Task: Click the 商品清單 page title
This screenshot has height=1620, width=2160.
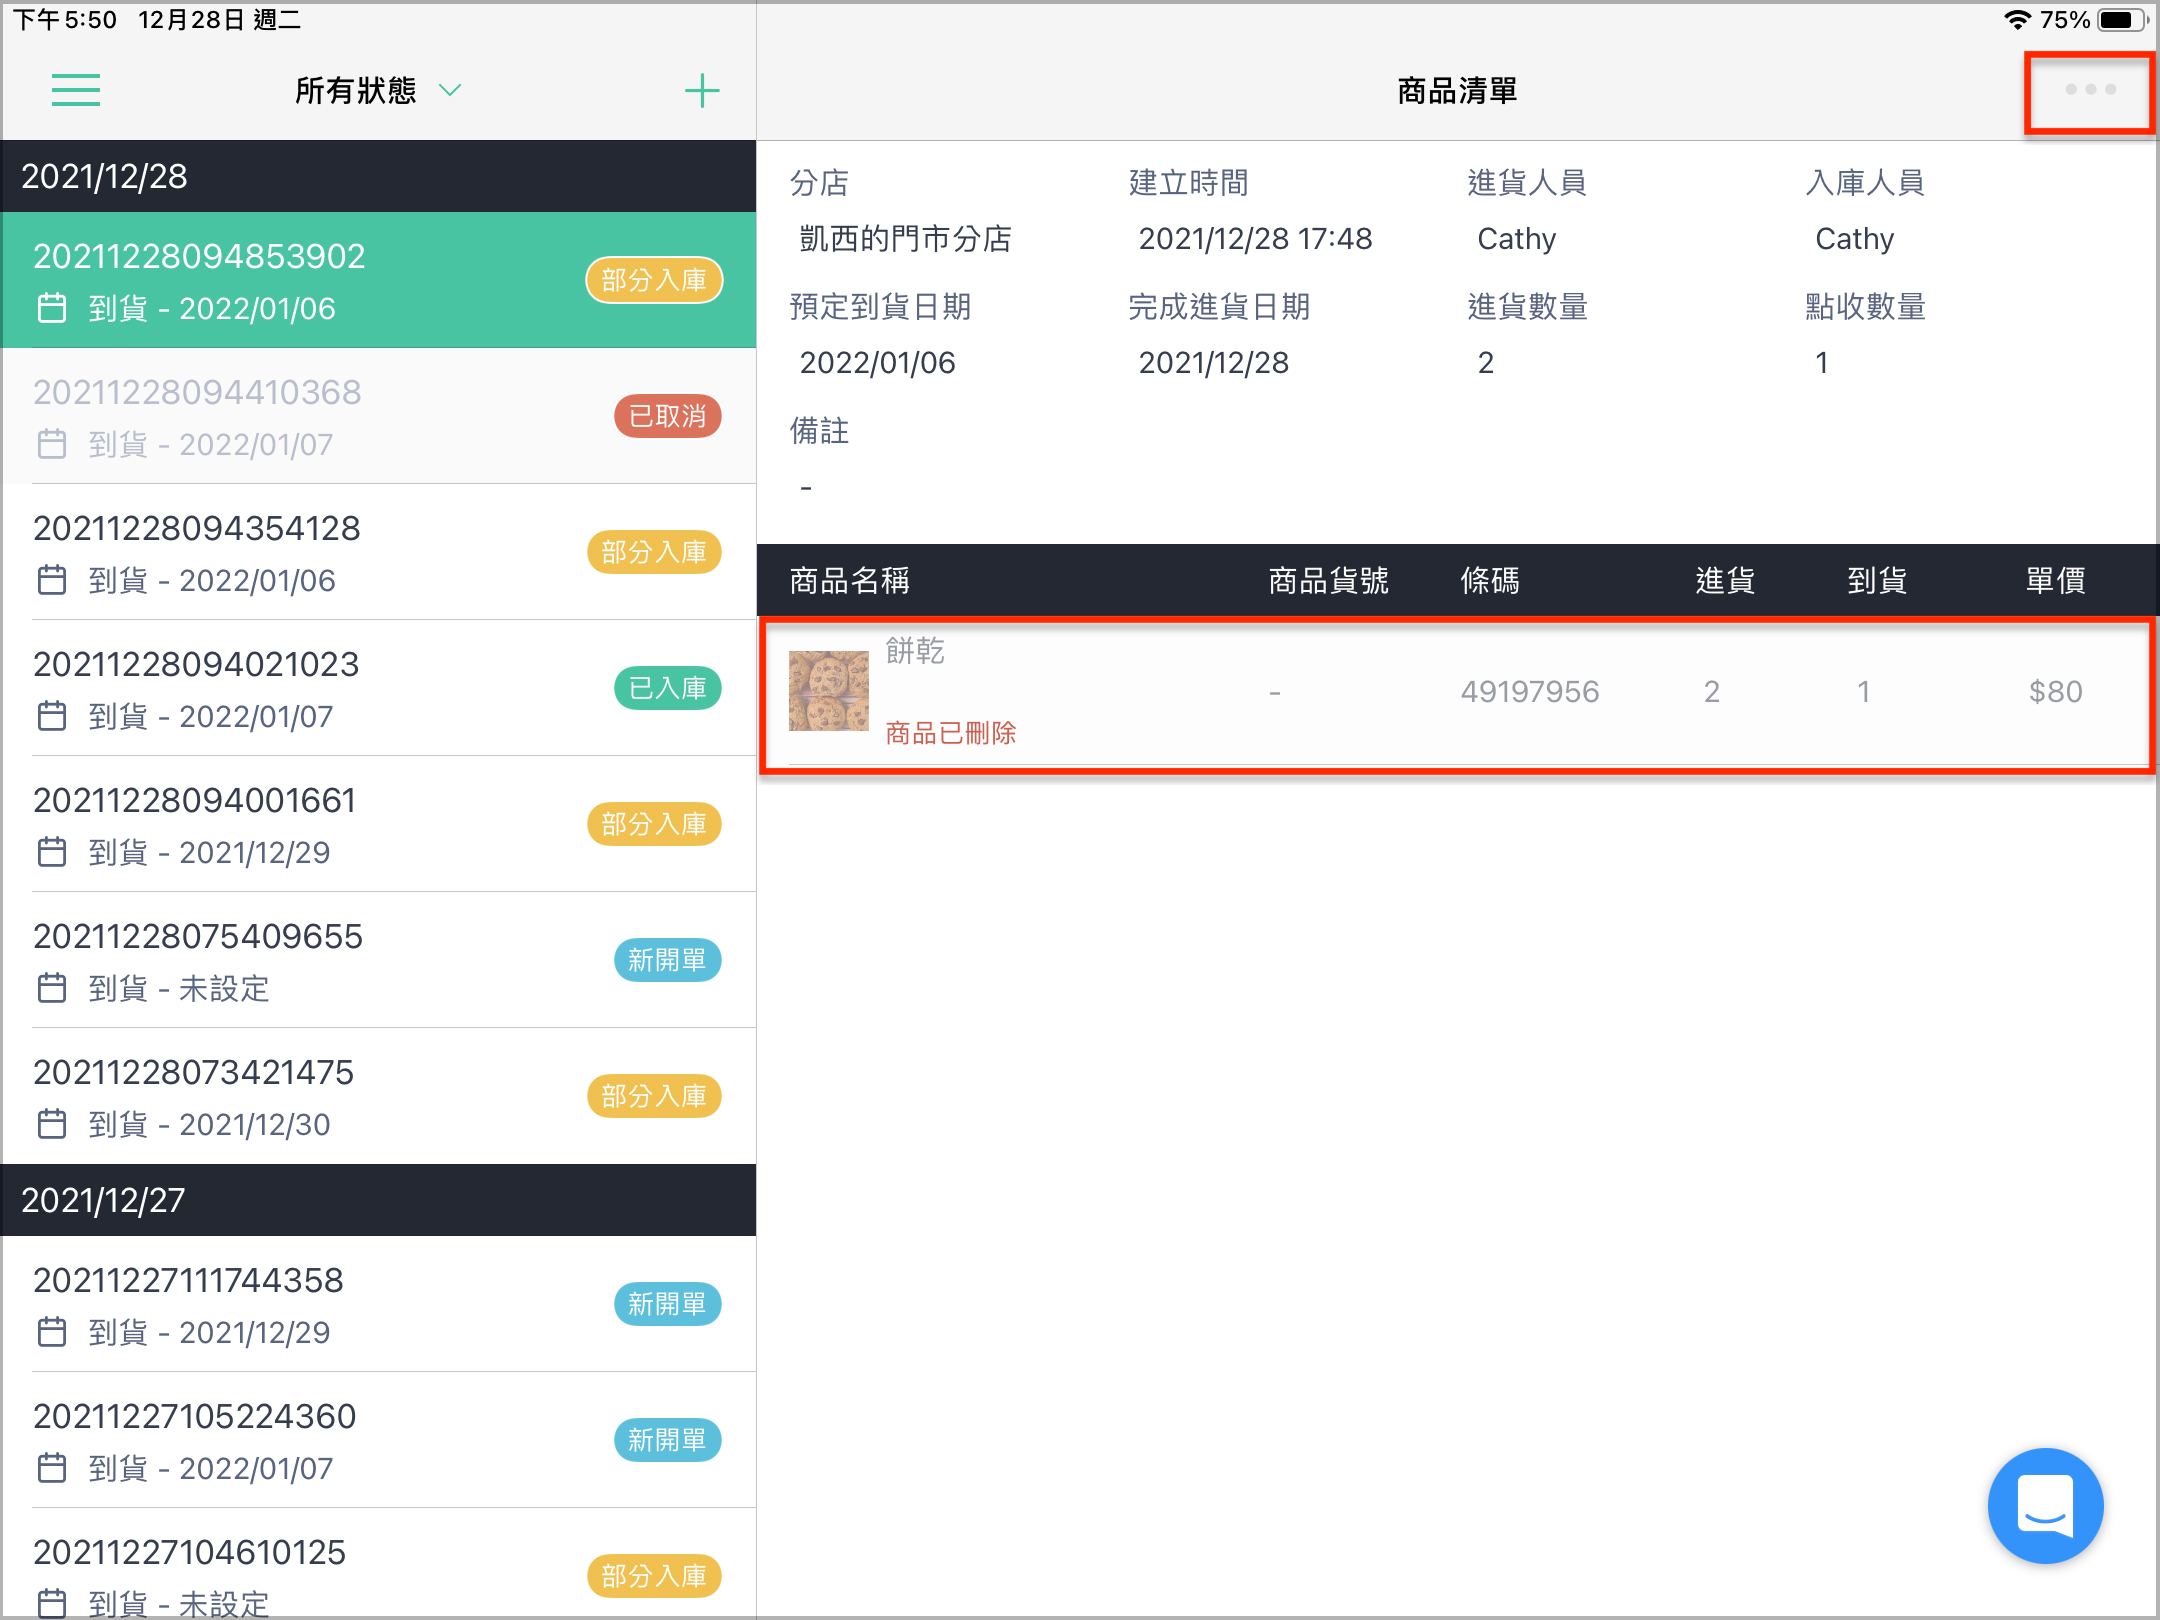Action: (1457, 90)
